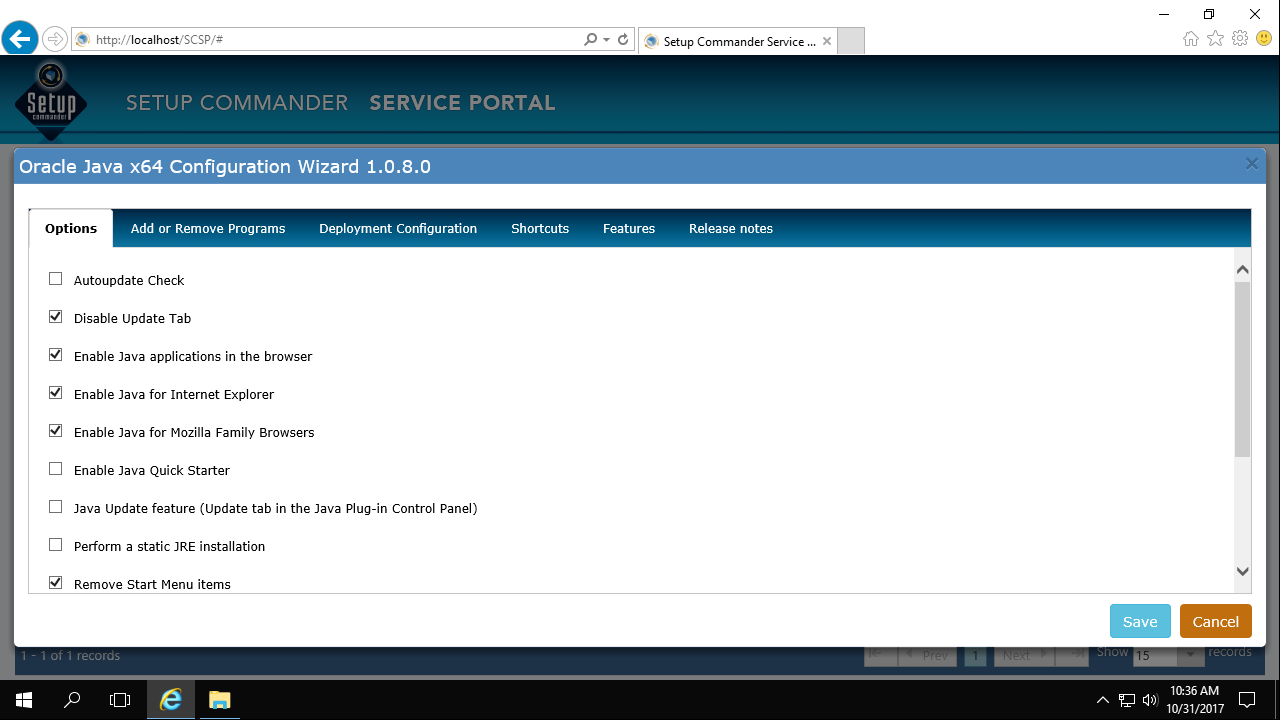Viewport: 1280px width, 720px height.
Task: Uncheck Disable Update Tab
Action: 56,317
